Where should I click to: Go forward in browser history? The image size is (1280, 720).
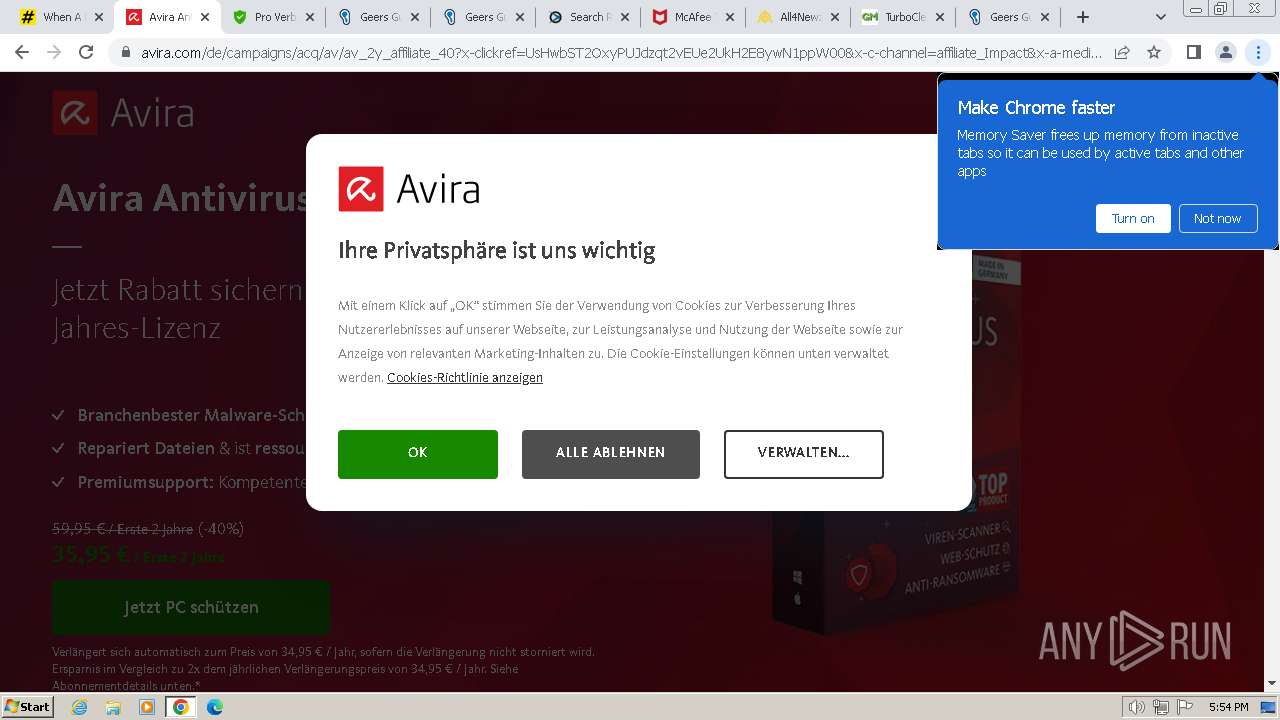[54, 52]
